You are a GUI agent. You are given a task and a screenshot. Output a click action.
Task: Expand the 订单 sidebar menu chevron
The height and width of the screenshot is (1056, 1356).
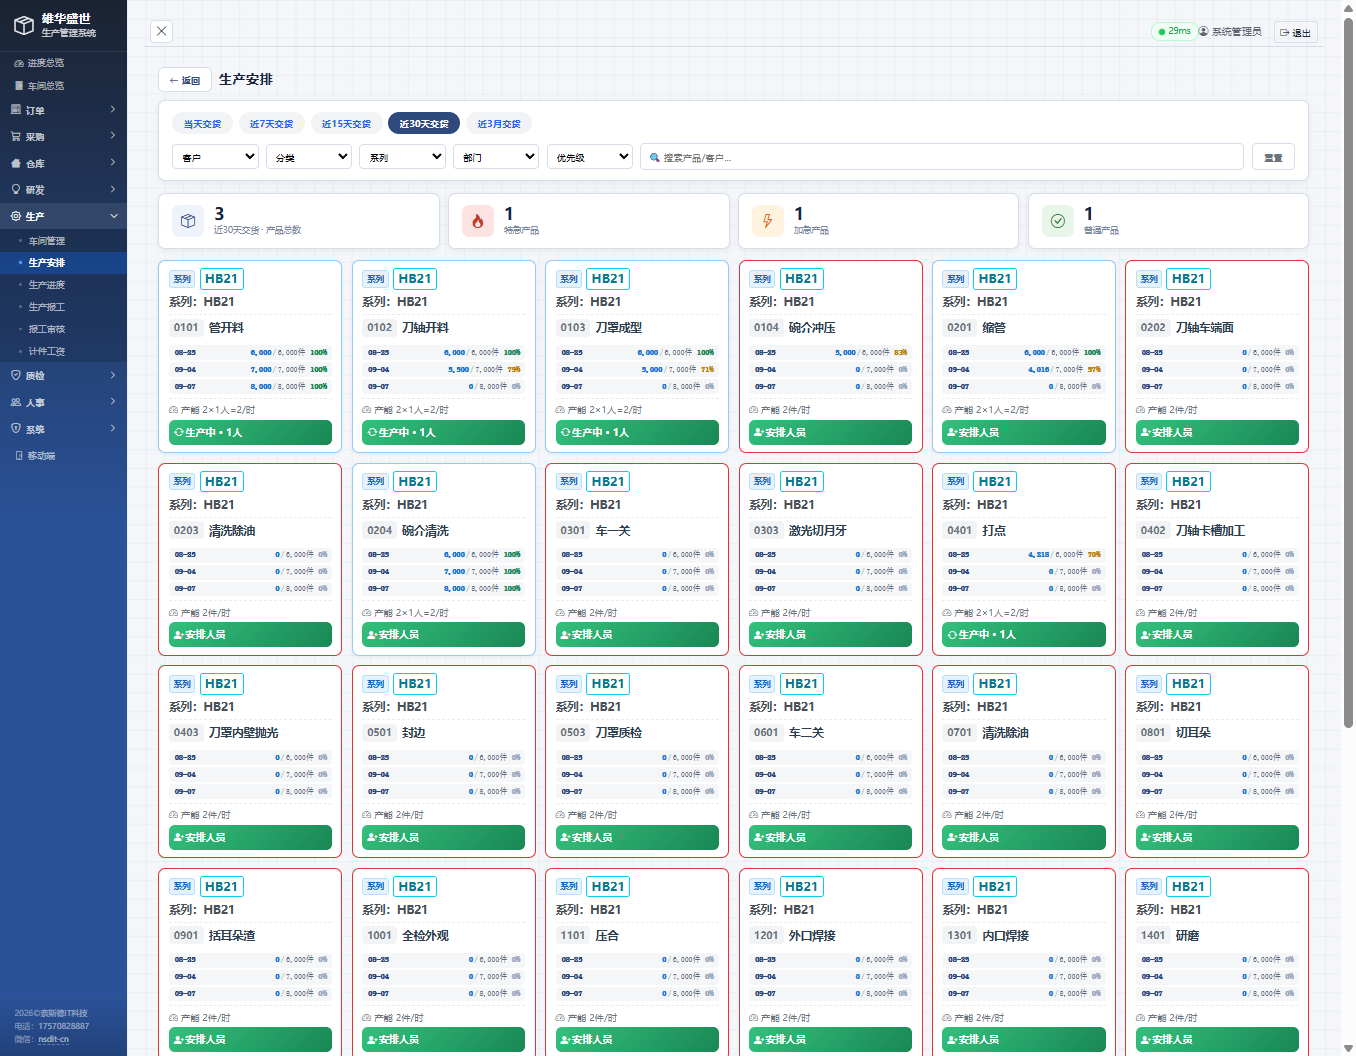[113, 109]
